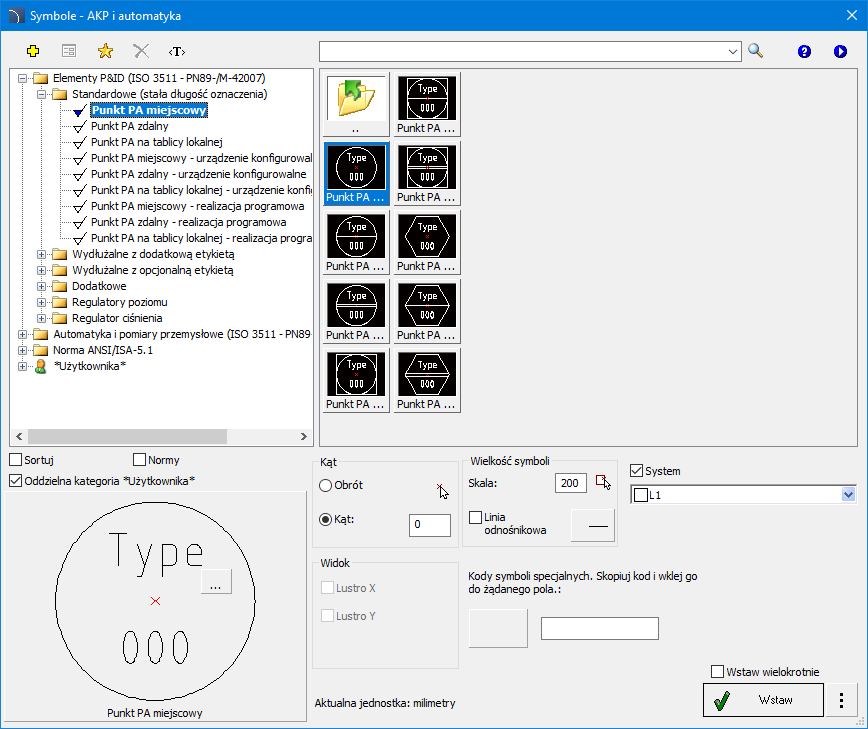Open help with the question mark icon
Image resolution: width=868 pixels, height=729 pixels.
(804, 51)
